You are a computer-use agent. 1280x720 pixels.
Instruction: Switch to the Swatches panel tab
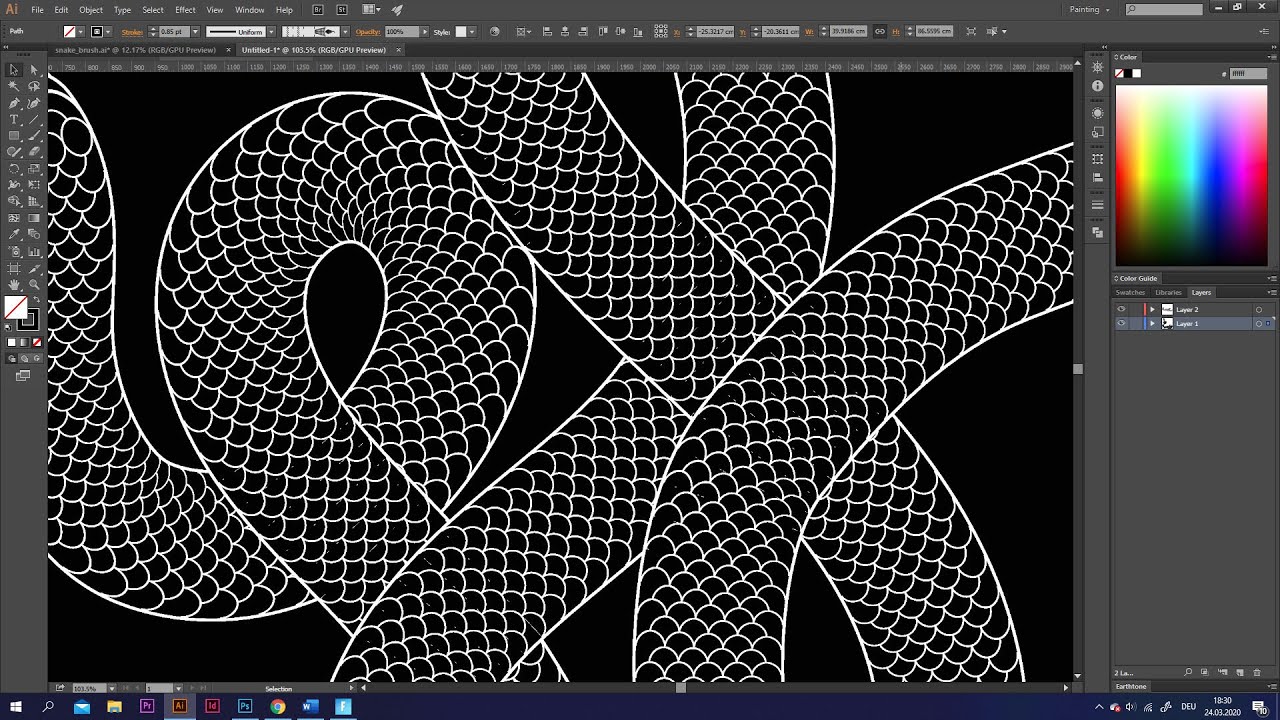(x=1130, y=293)
